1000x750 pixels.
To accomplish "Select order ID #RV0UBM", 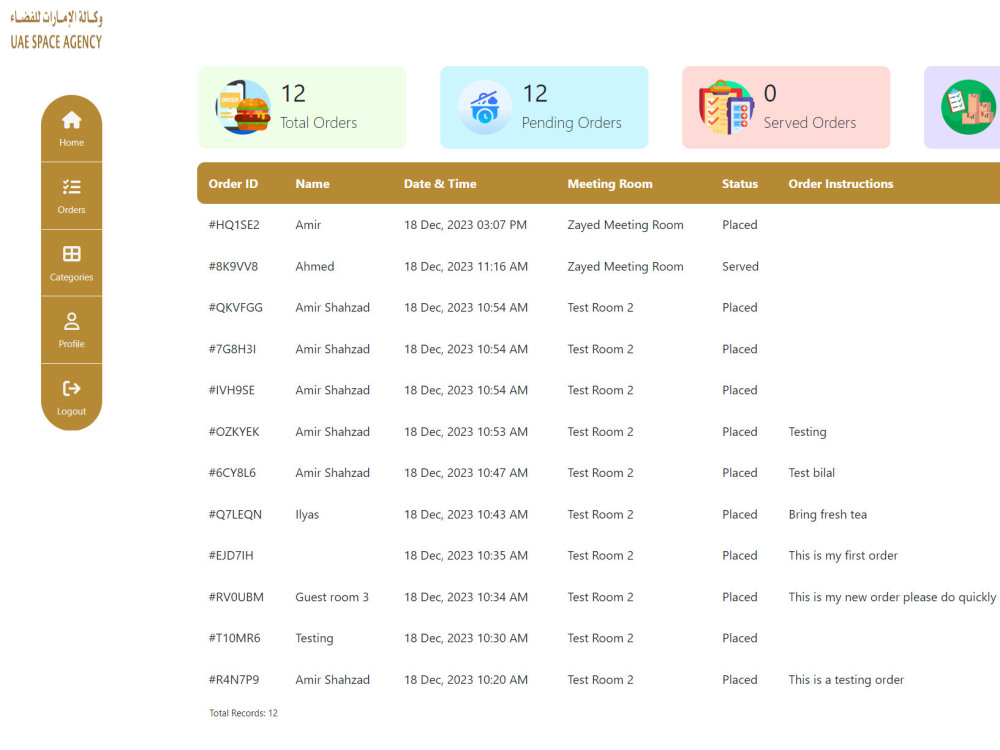I will point(236,597).
